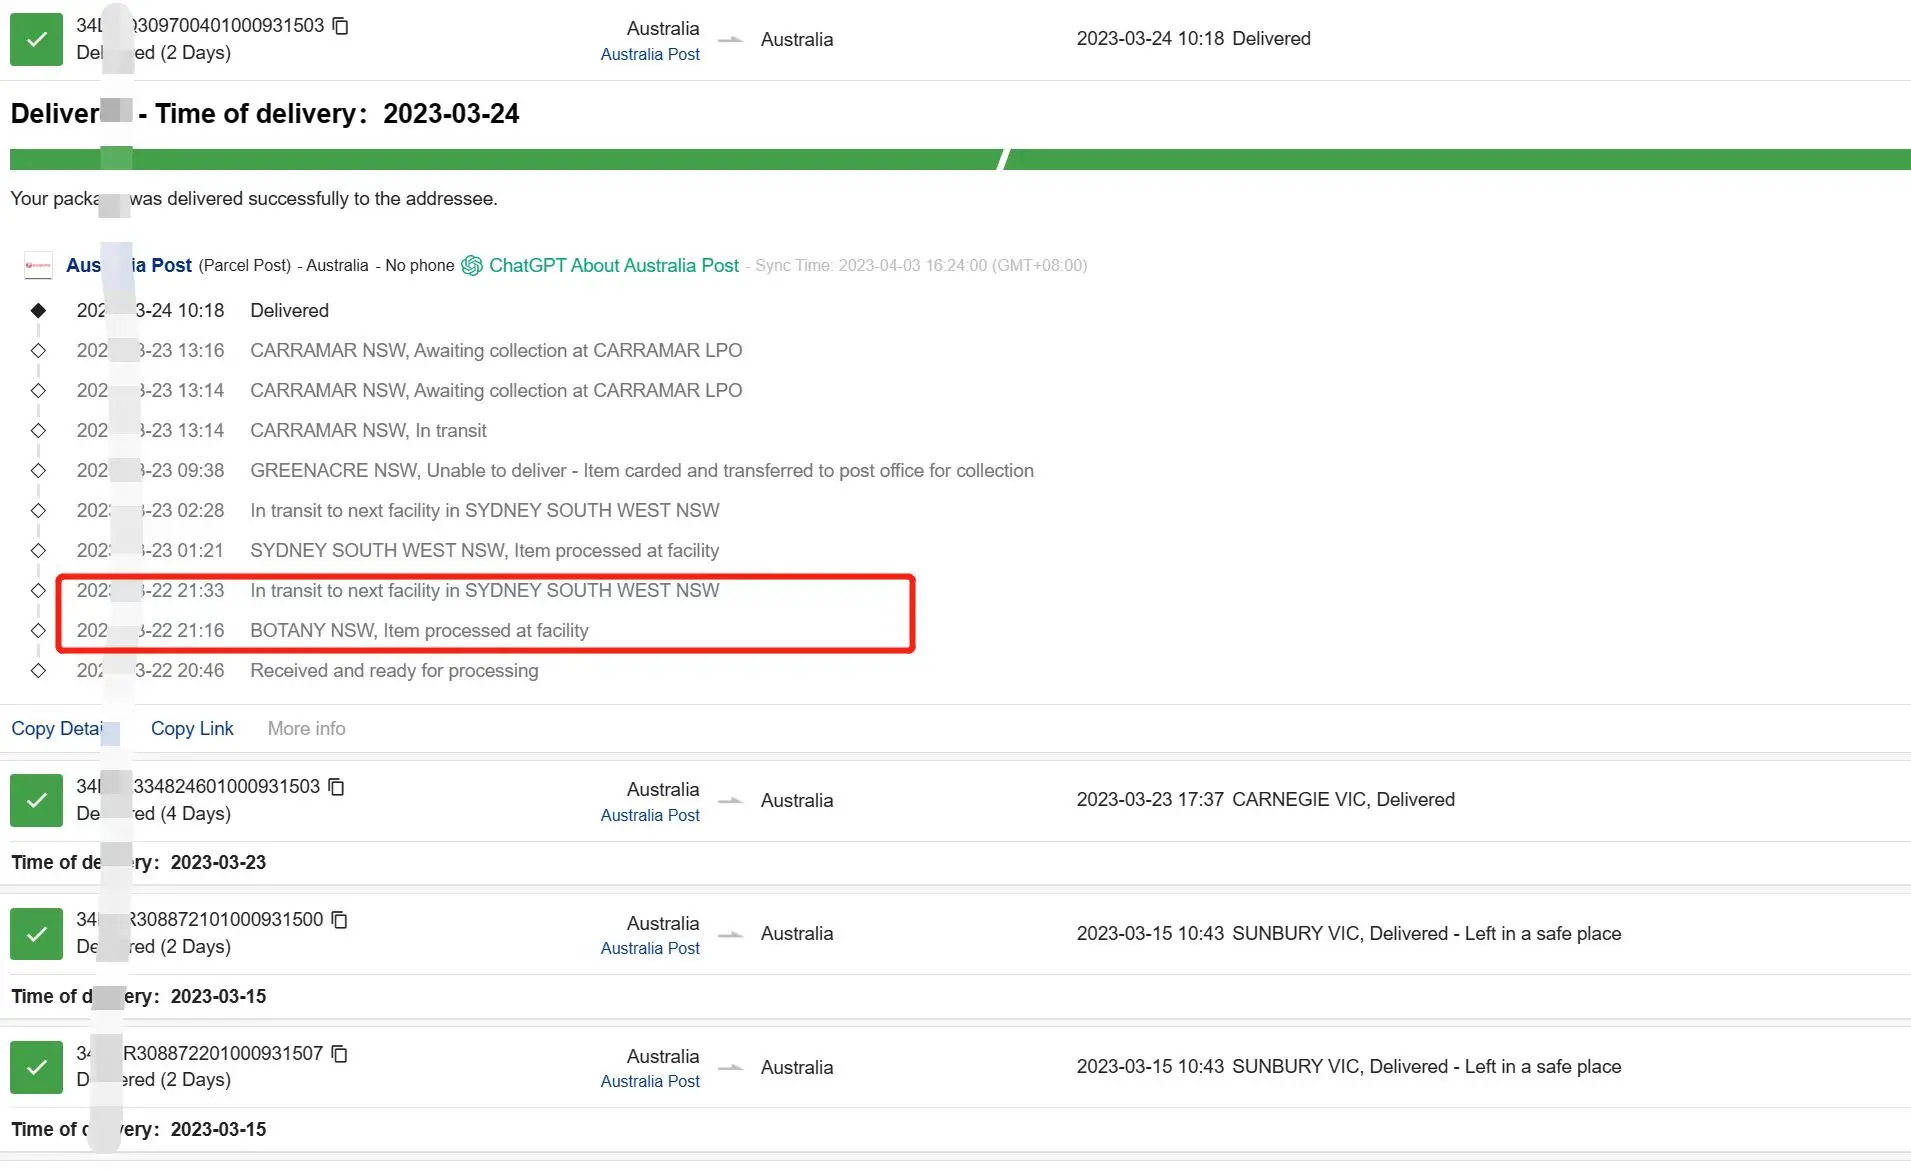This screenshot has width=1911, height=1171.
Task: Select the filled diamond marker for the 10:18 Delivered event
Action: pyautogui.click(x=38, y=310)
